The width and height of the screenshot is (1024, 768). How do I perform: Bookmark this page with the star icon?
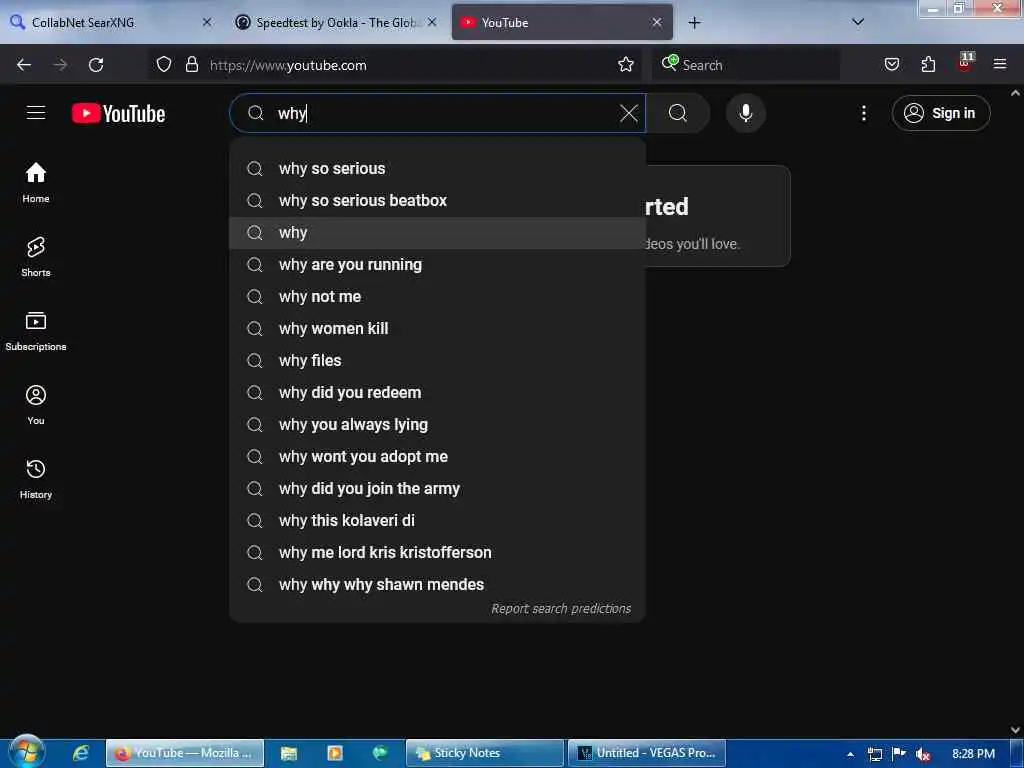tap(626, 65)
